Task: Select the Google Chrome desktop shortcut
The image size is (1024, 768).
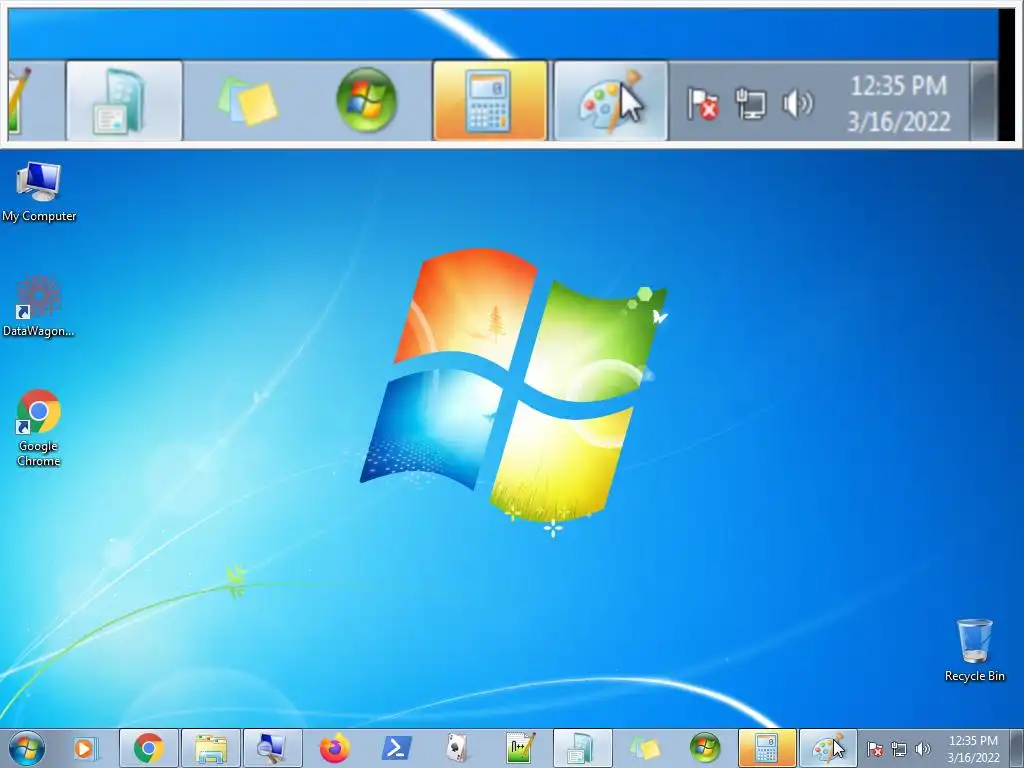Action: tap(39, 428)
